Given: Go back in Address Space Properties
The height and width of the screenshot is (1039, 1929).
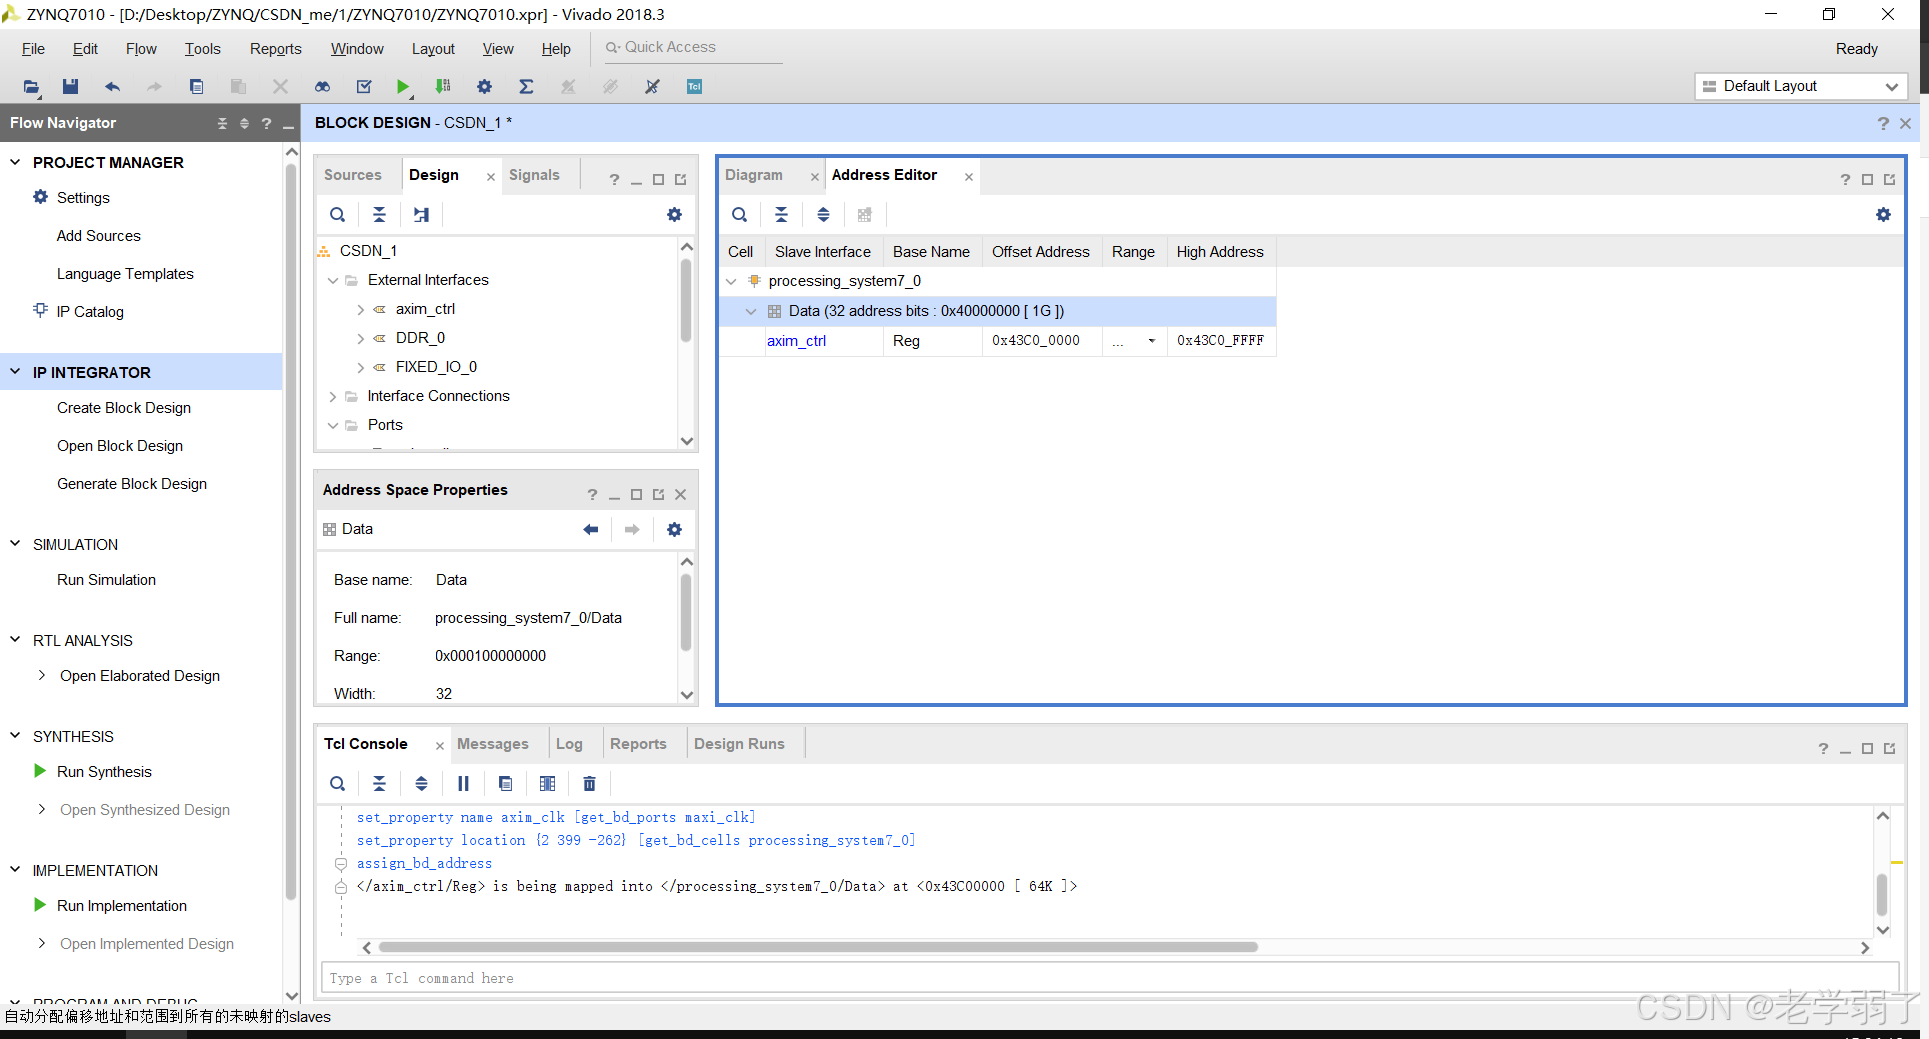Looking at the screenshot, I should click(590, 530).
